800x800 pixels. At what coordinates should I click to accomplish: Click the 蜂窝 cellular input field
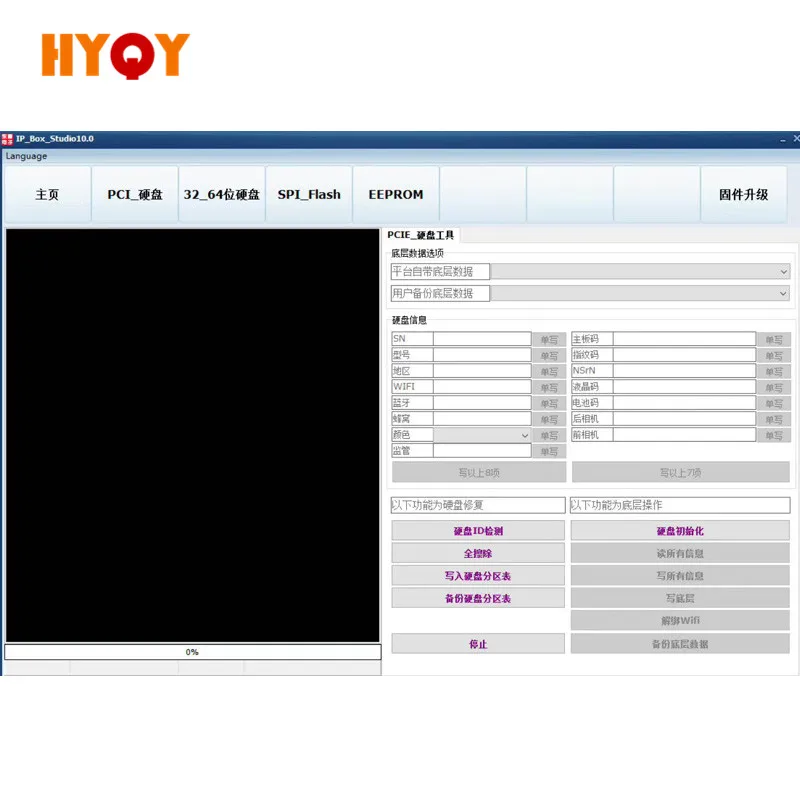click(x=482, y=419)
